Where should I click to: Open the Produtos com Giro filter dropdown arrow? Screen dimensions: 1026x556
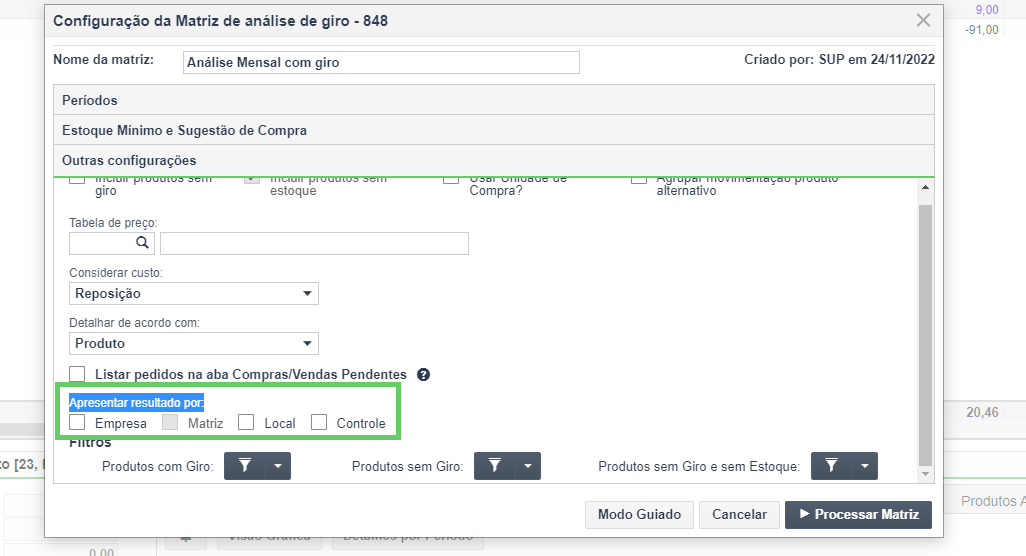pos(278,466)
